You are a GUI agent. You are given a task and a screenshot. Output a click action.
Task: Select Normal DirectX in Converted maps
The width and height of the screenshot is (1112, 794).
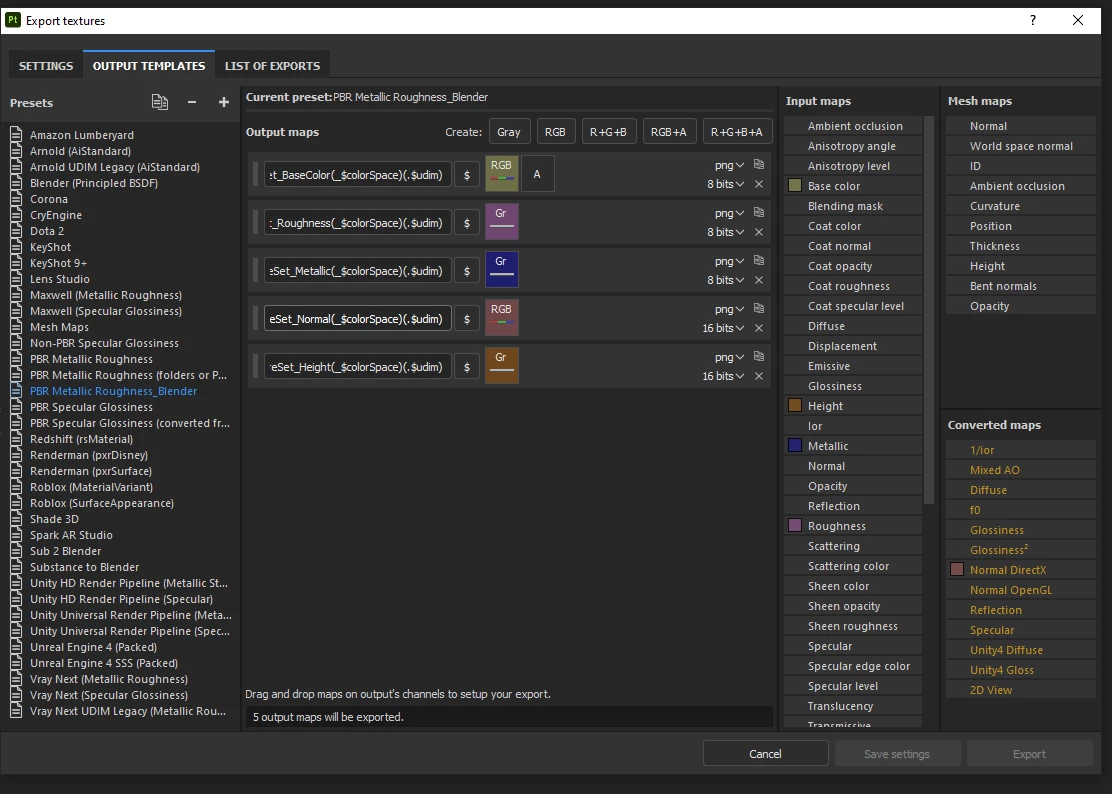(x=1021, y=569)
